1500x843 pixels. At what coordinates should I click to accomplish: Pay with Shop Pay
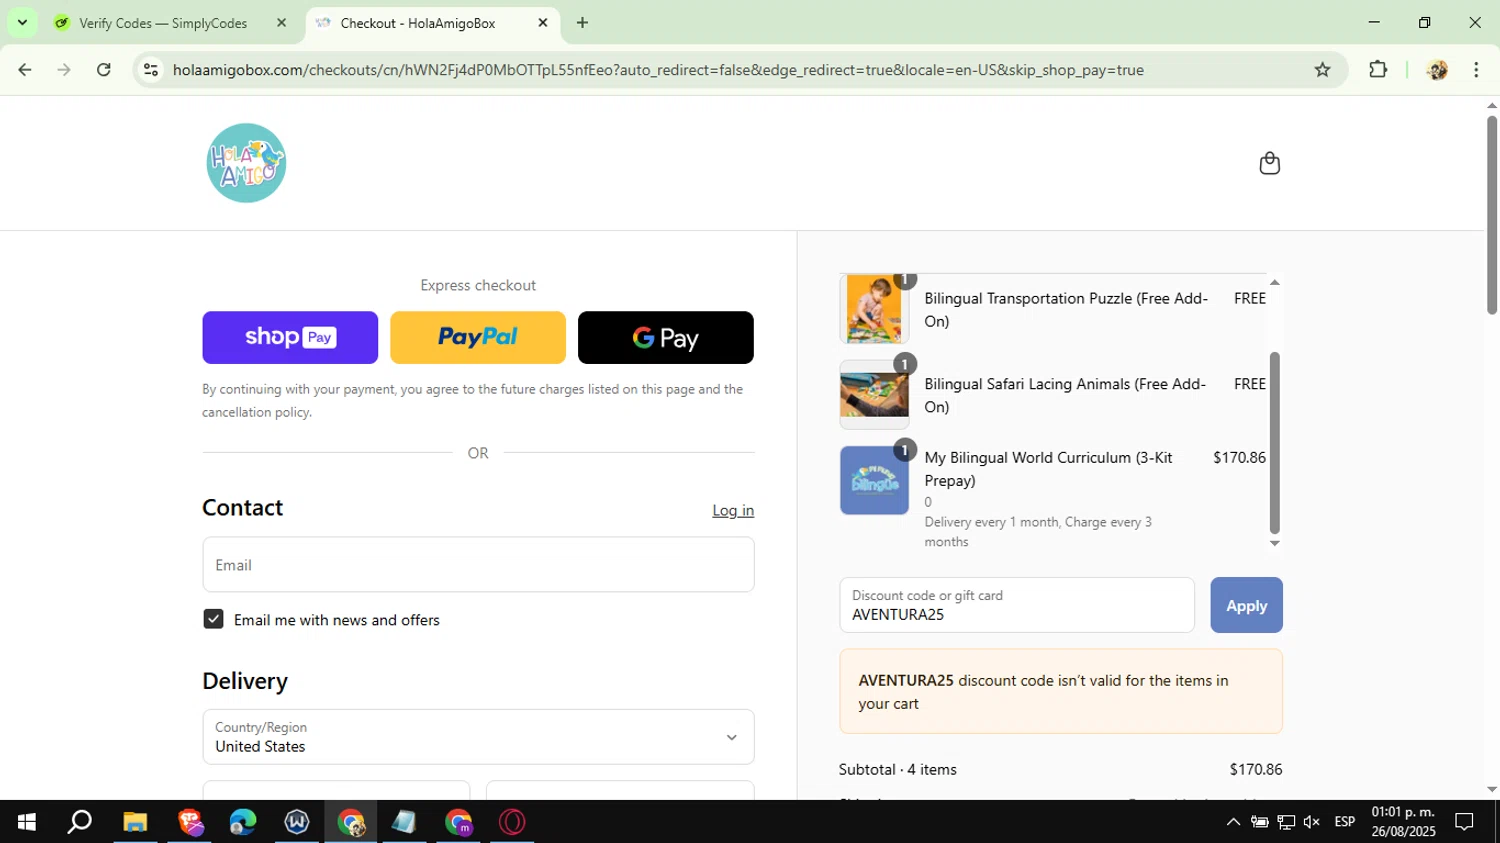[290, 337]
